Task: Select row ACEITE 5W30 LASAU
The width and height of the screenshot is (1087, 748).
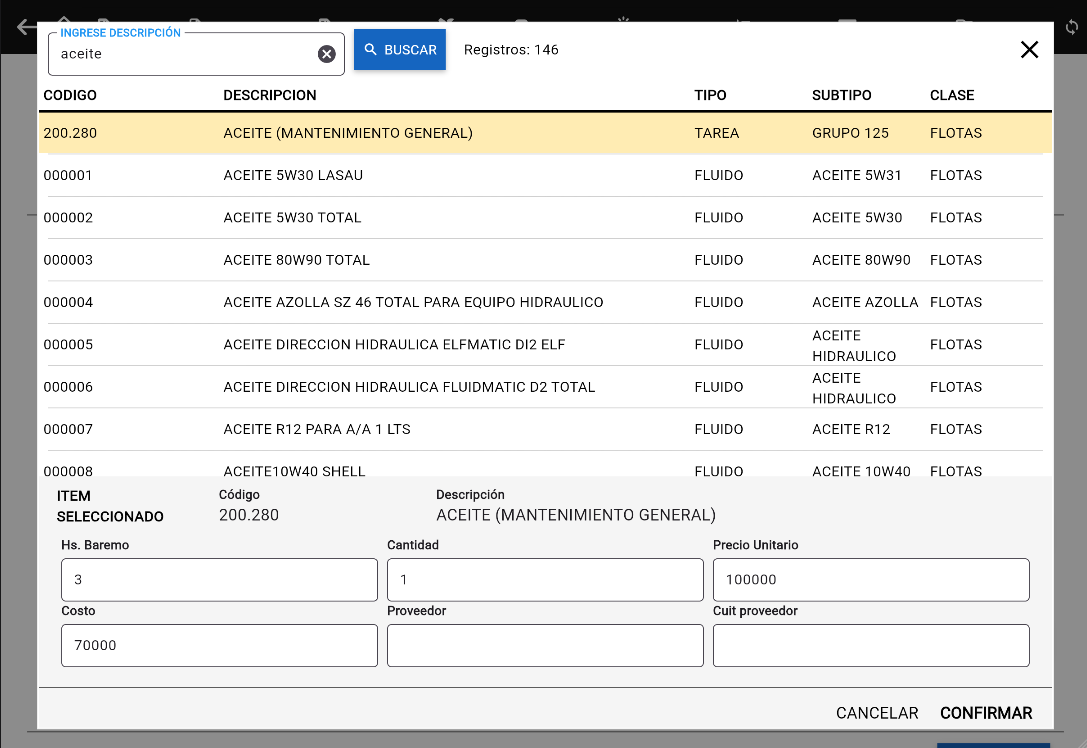Action: coord(545,175)
